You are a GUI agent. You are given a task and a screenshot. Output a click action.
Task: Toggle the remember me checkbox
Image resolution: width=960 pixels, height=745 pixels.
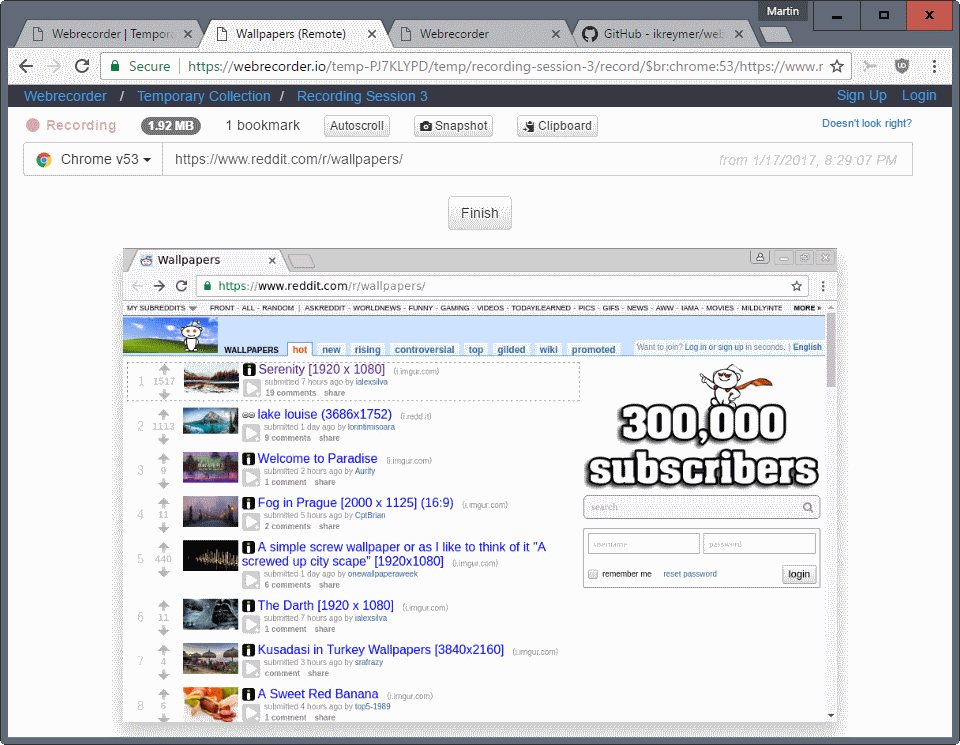pos(593,574)
